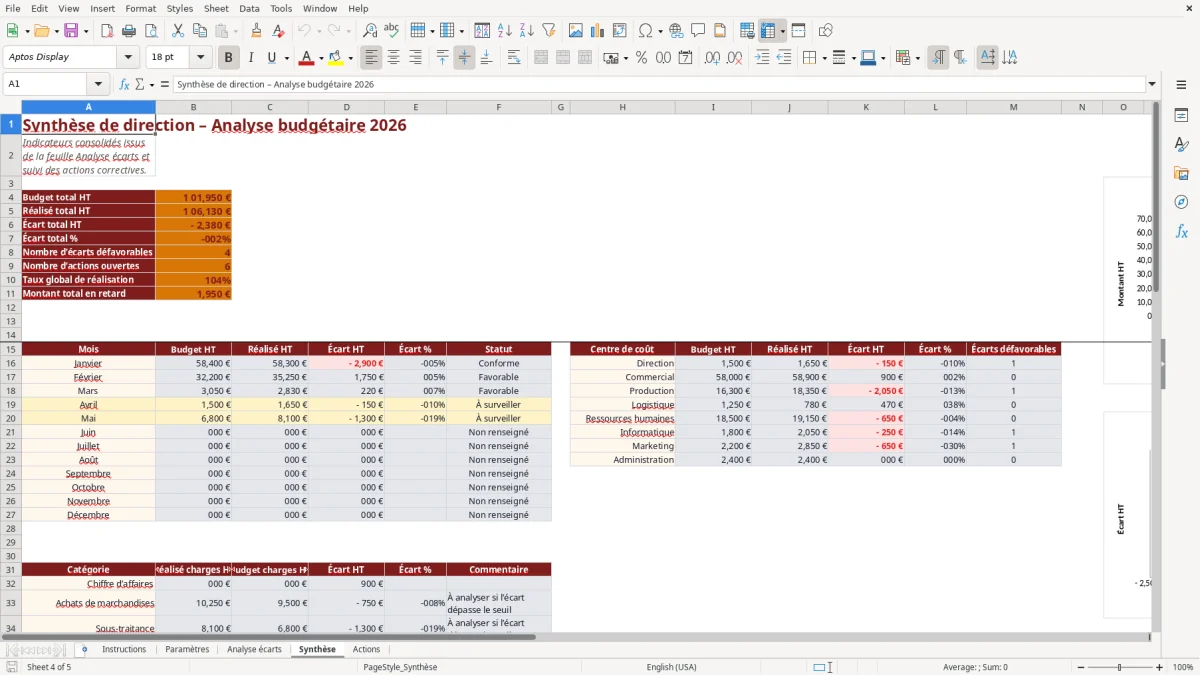Run the Spelling check icon
Viewport: 1200px width, 675px height.
pos(392,31)
